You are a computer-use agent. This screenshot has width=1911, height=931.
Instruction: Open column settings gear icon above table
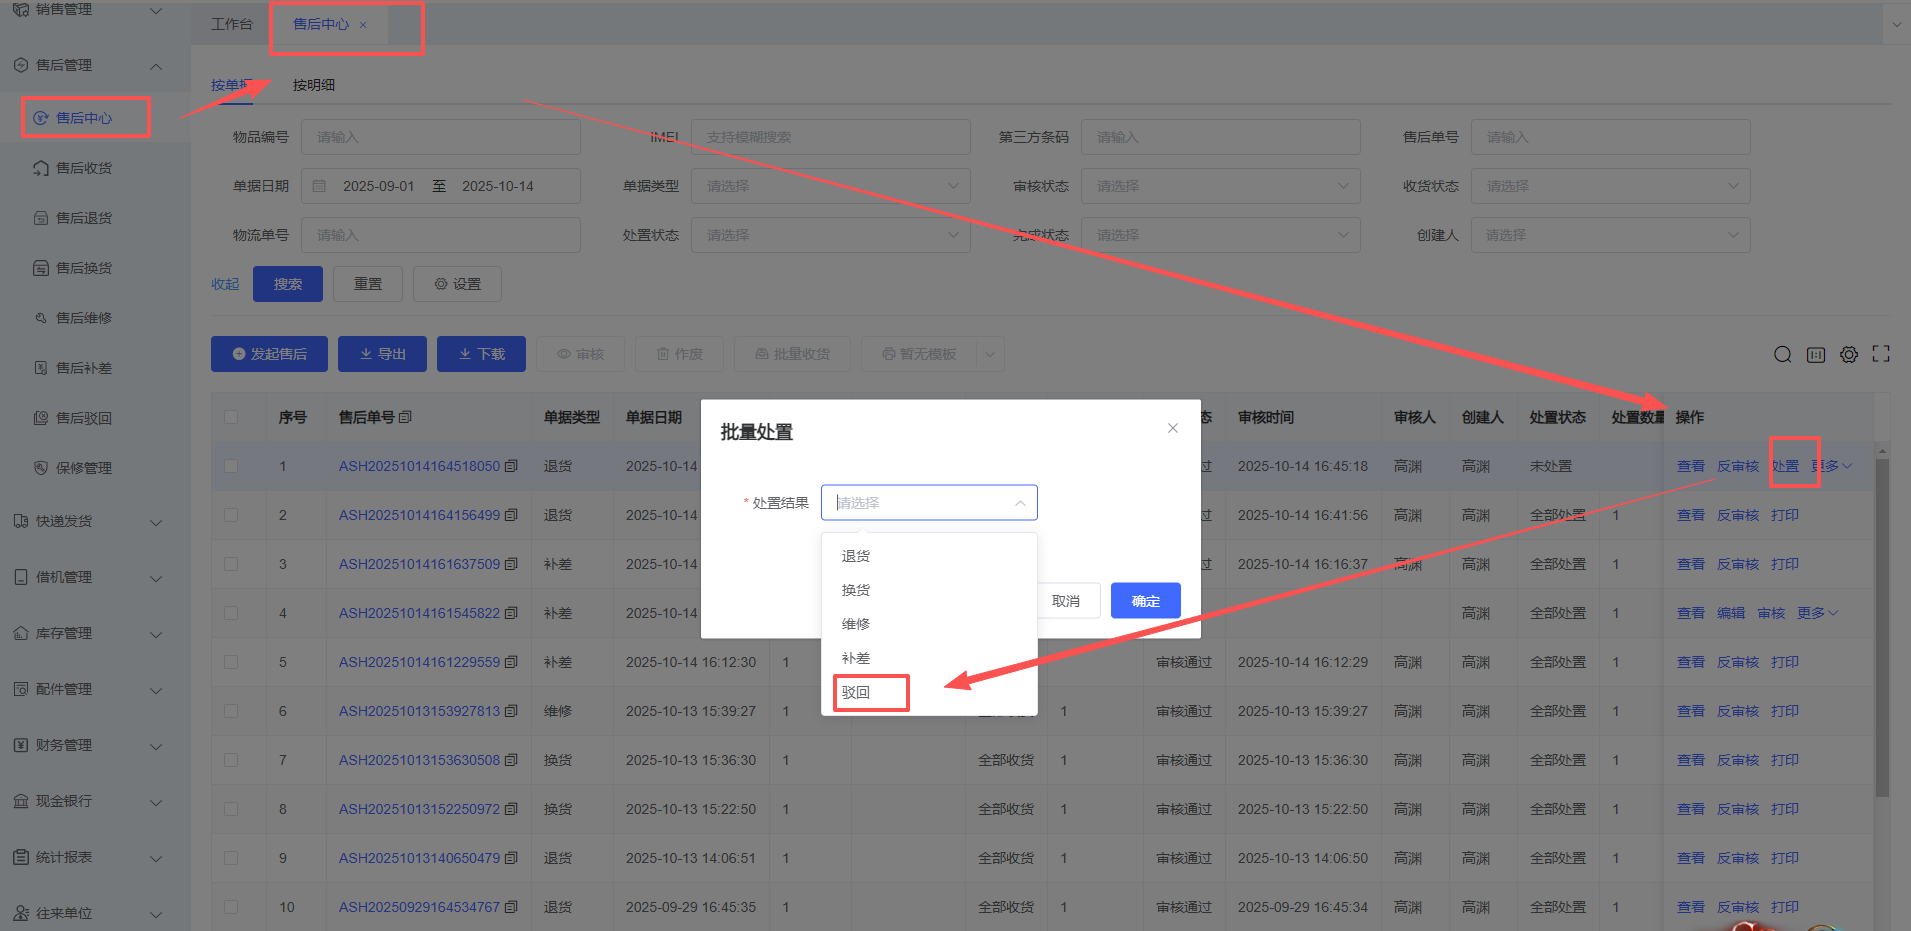[1848, 355]
